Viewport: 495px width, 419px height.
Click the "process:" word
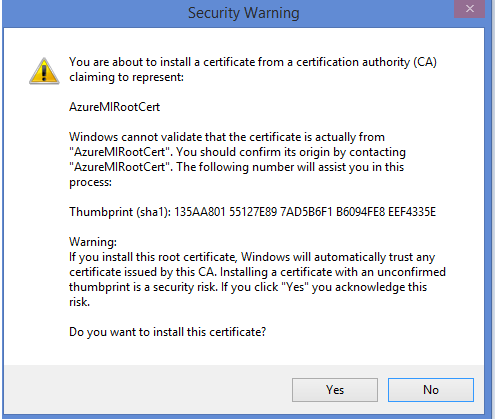click(x=90, y=182)
